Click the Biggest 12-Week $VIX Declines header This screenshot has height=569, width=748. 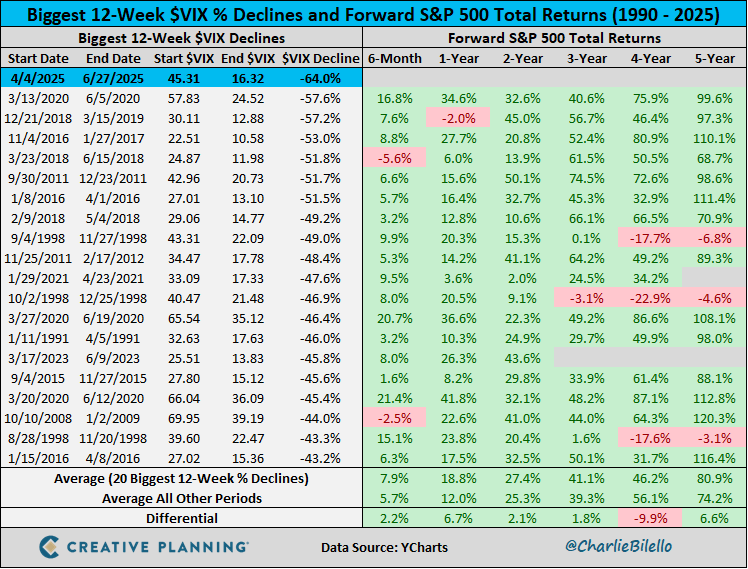(182, 38)
